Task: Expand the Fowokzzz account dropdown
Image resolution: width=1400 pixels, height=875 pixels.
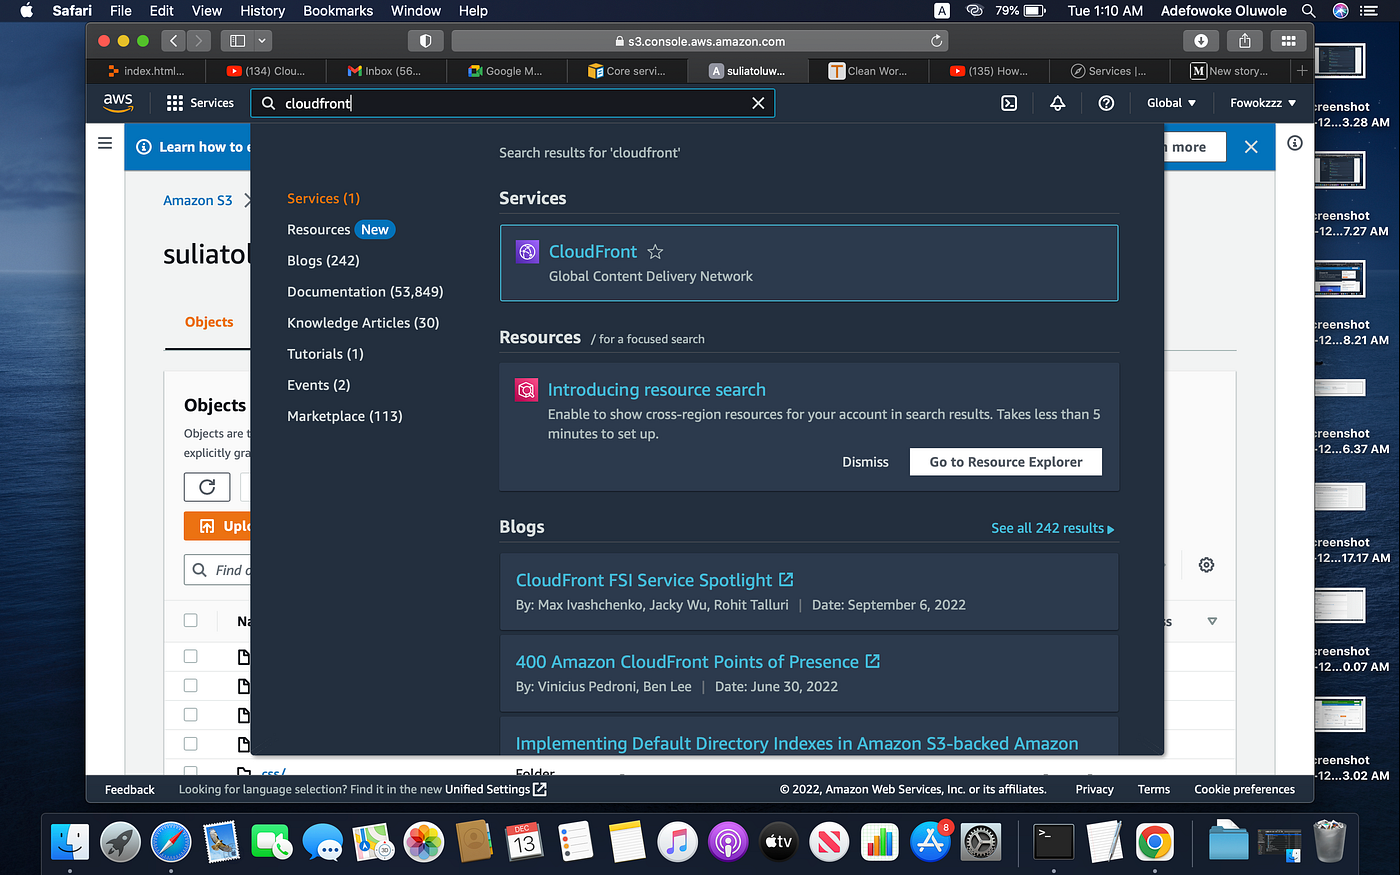Action: [x=1263, y=103]
